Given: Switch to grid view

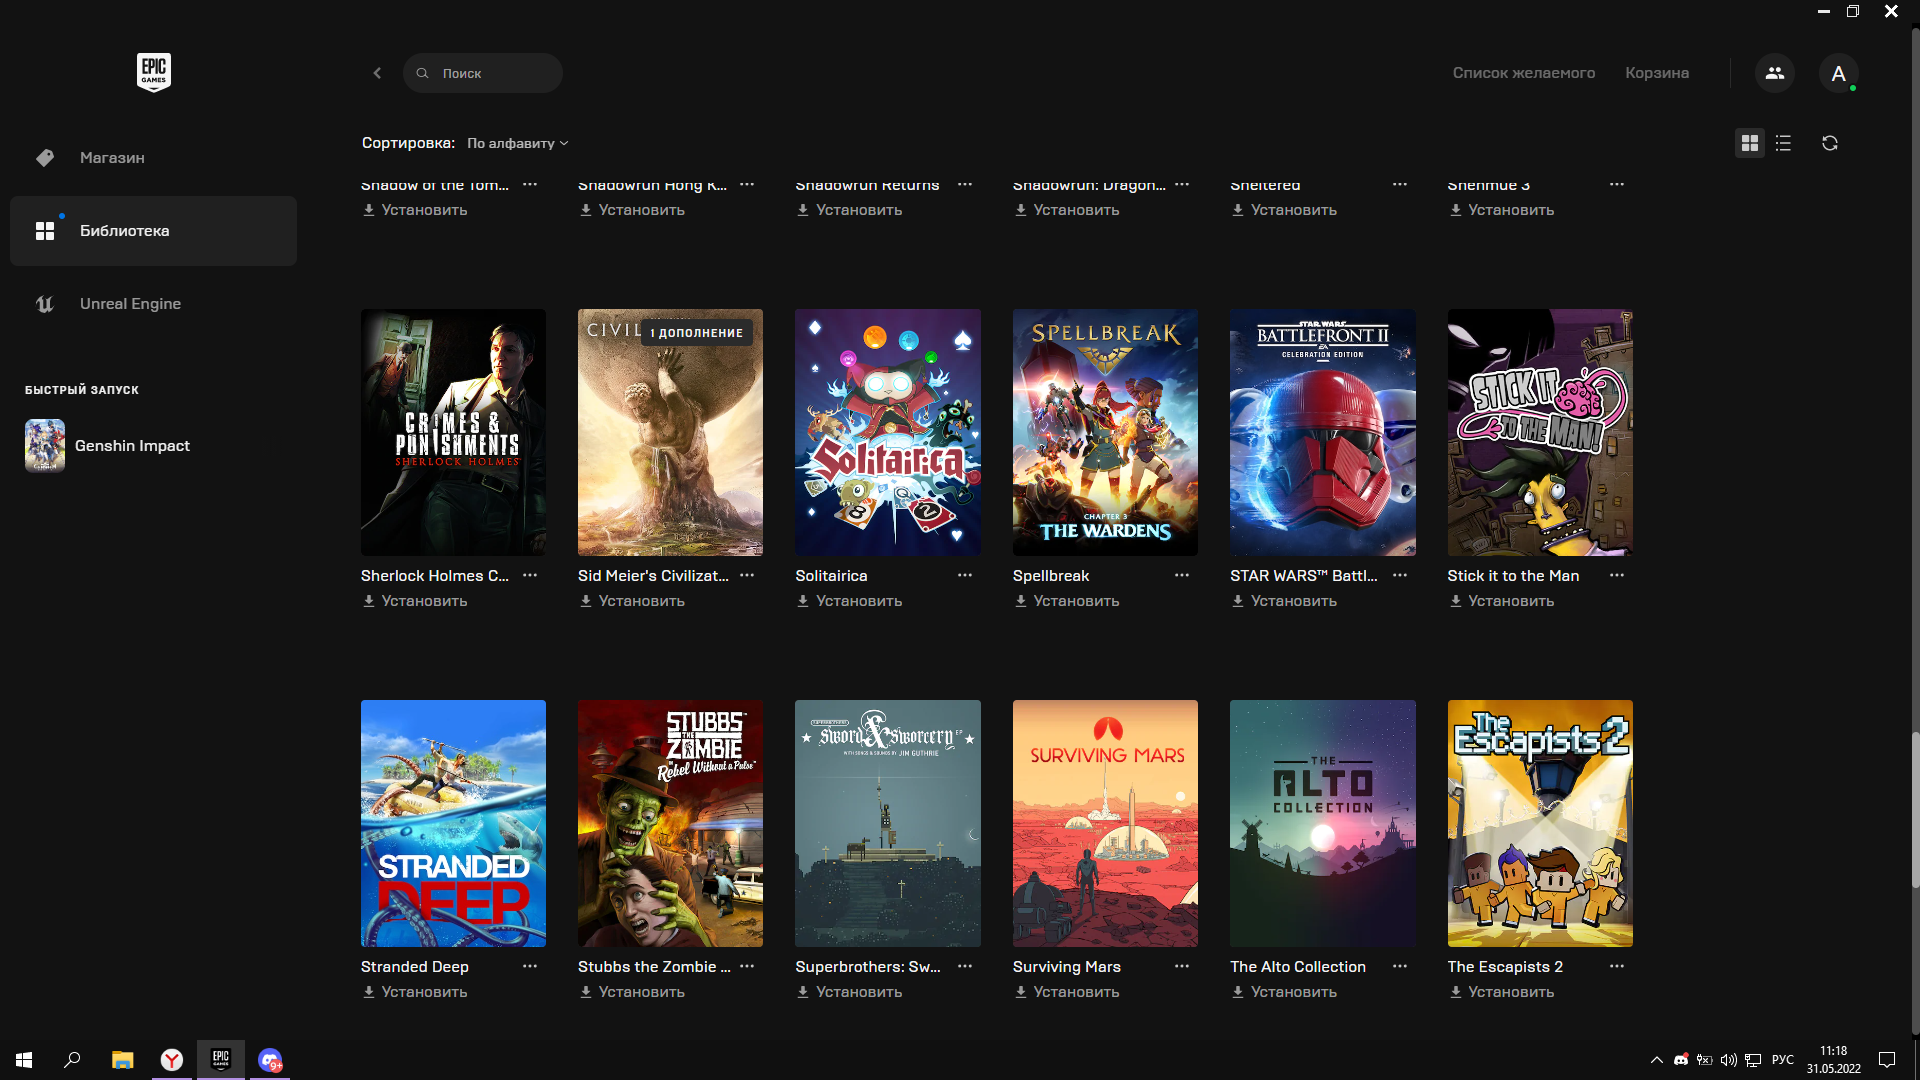Looking at the screenshot, I should [x=1749, y=143].
